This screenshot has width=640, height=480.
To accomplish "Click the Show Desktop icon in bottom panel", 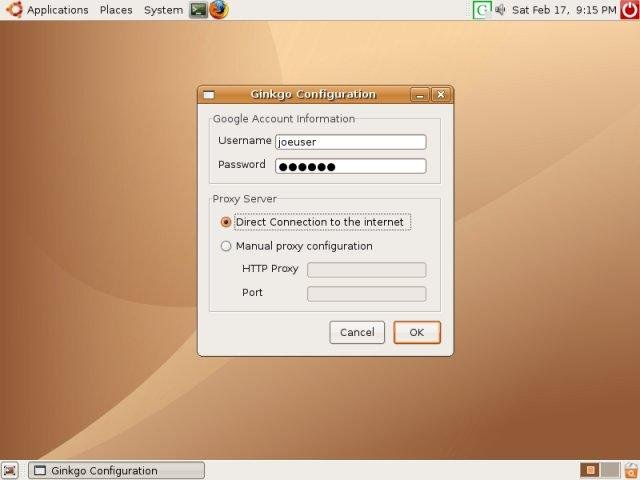I will (10, 470).
